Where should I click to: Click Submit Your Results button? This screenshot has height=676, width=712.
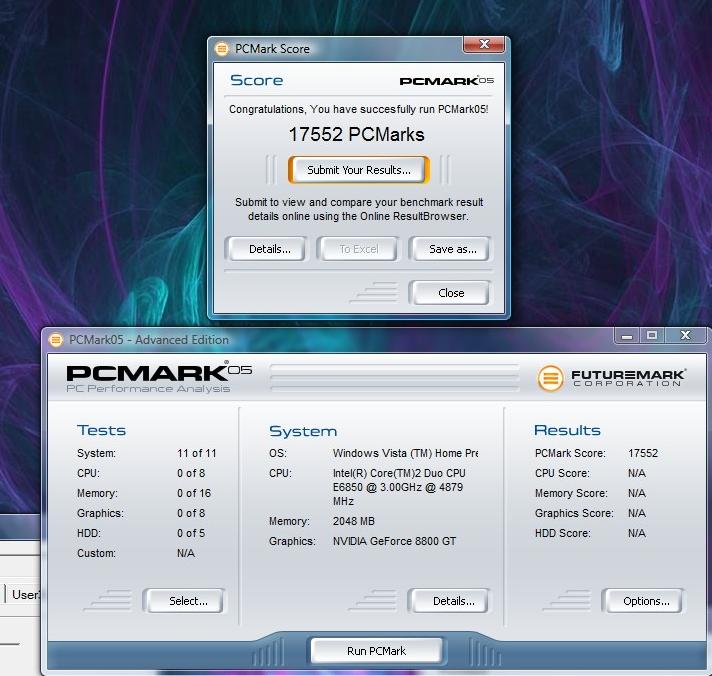[359, 170]
